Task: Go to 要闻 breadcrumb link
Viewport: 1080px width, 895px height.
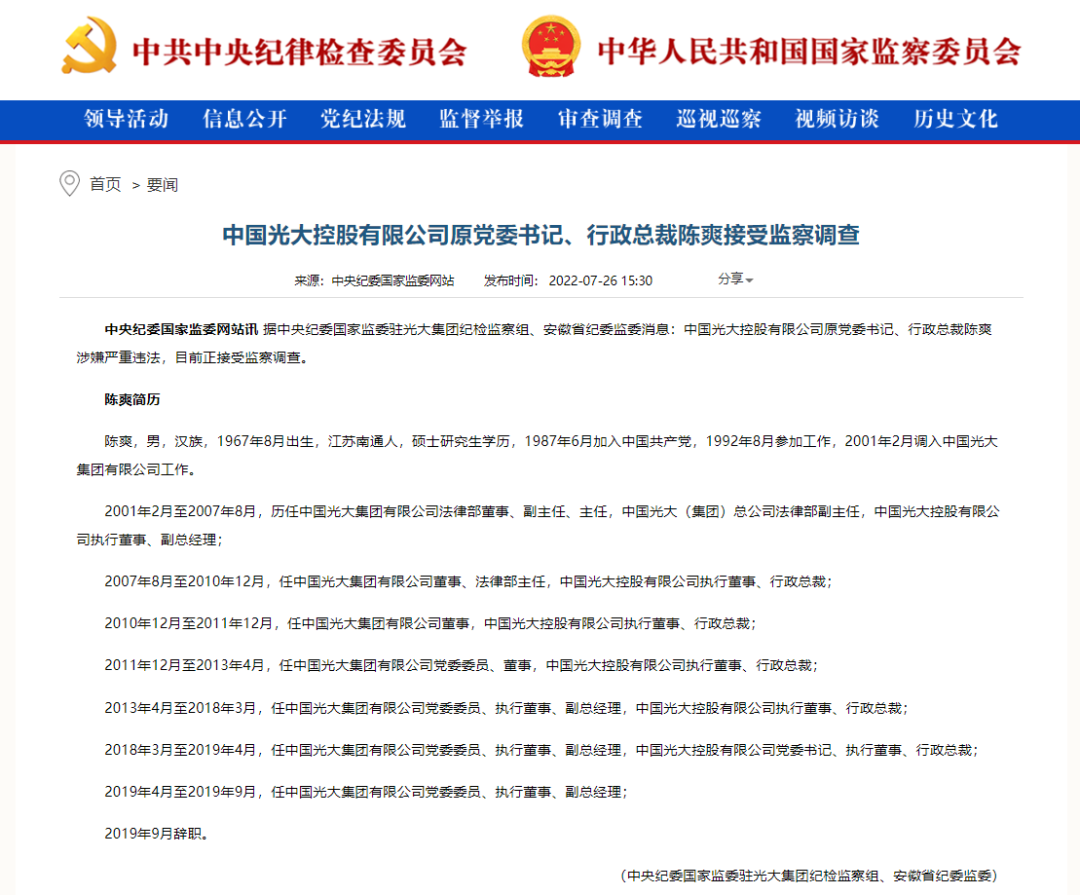Action: point(163,185)
